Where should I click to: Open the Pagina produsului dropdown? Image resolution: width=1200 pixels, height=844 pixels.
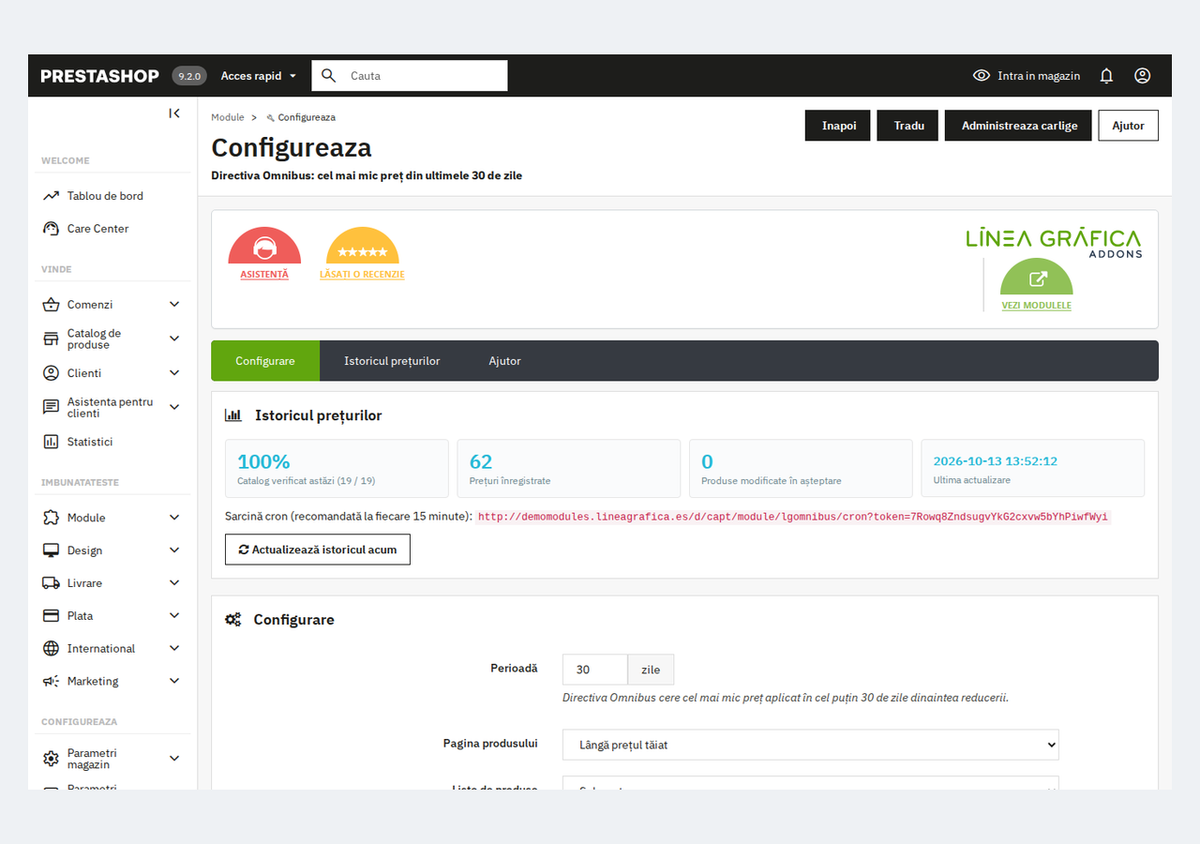click(810, 744)
